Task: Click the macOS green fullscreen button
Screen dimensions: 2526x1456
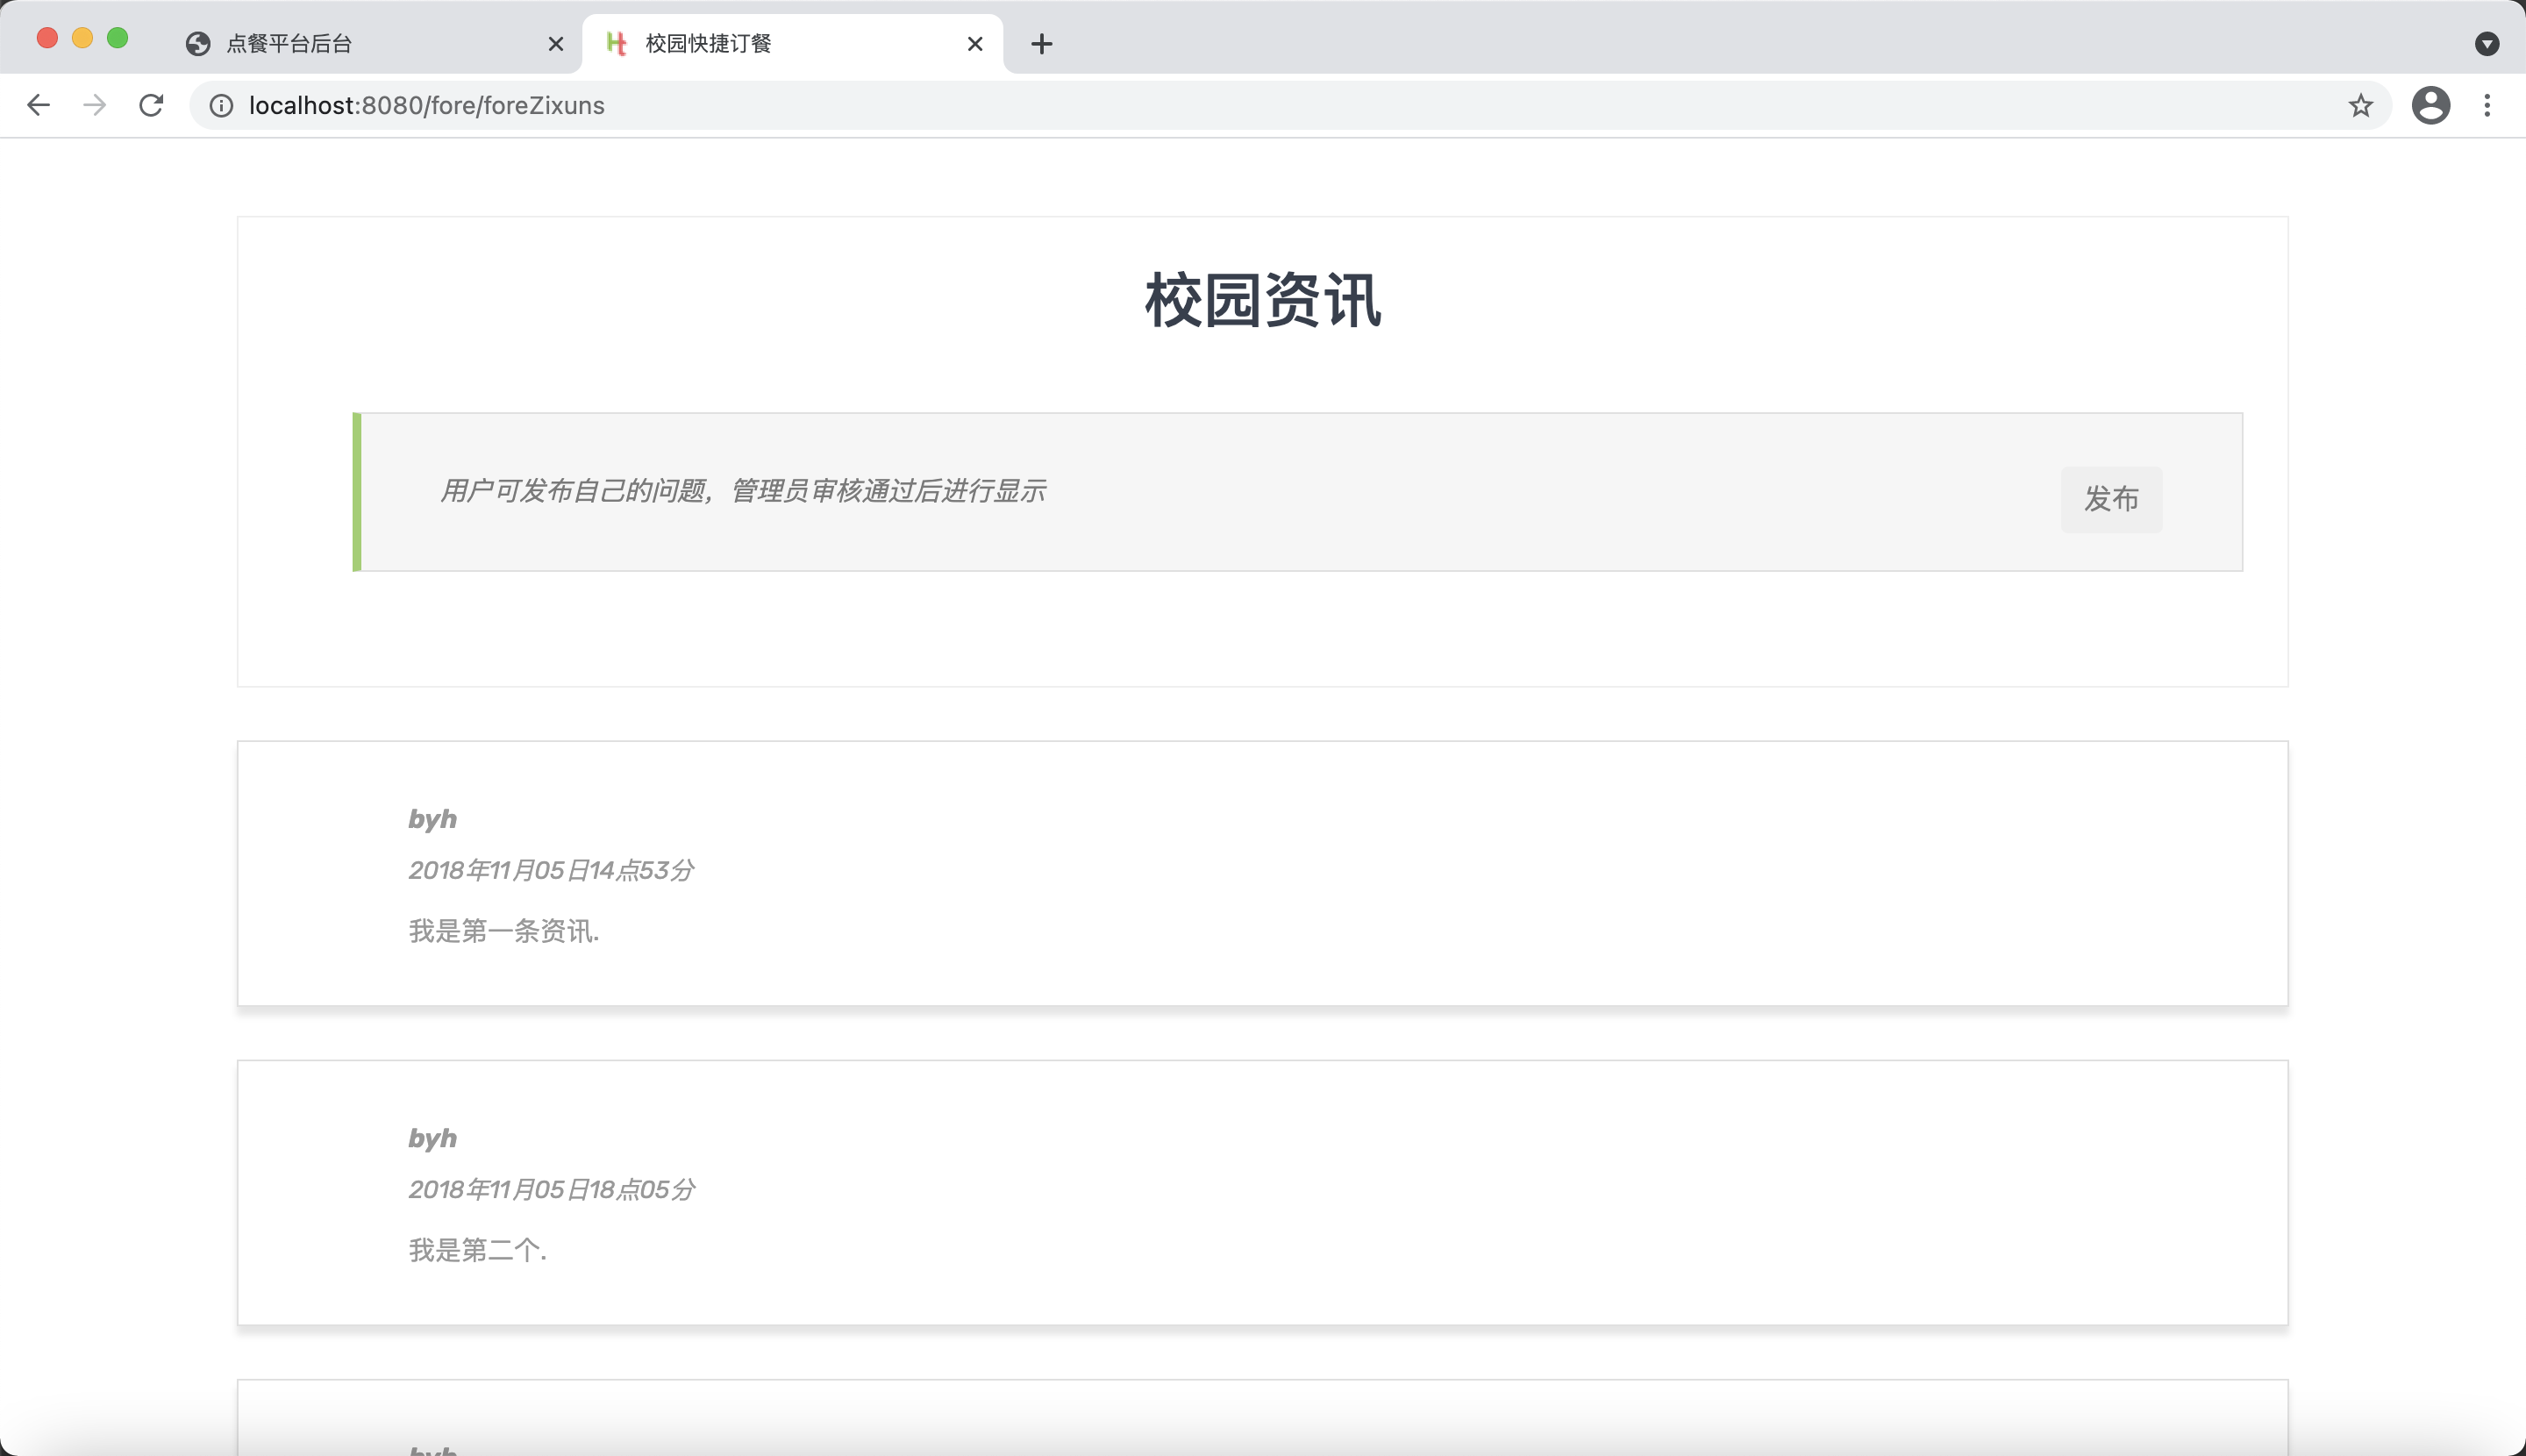Action: tap(117, 38)
